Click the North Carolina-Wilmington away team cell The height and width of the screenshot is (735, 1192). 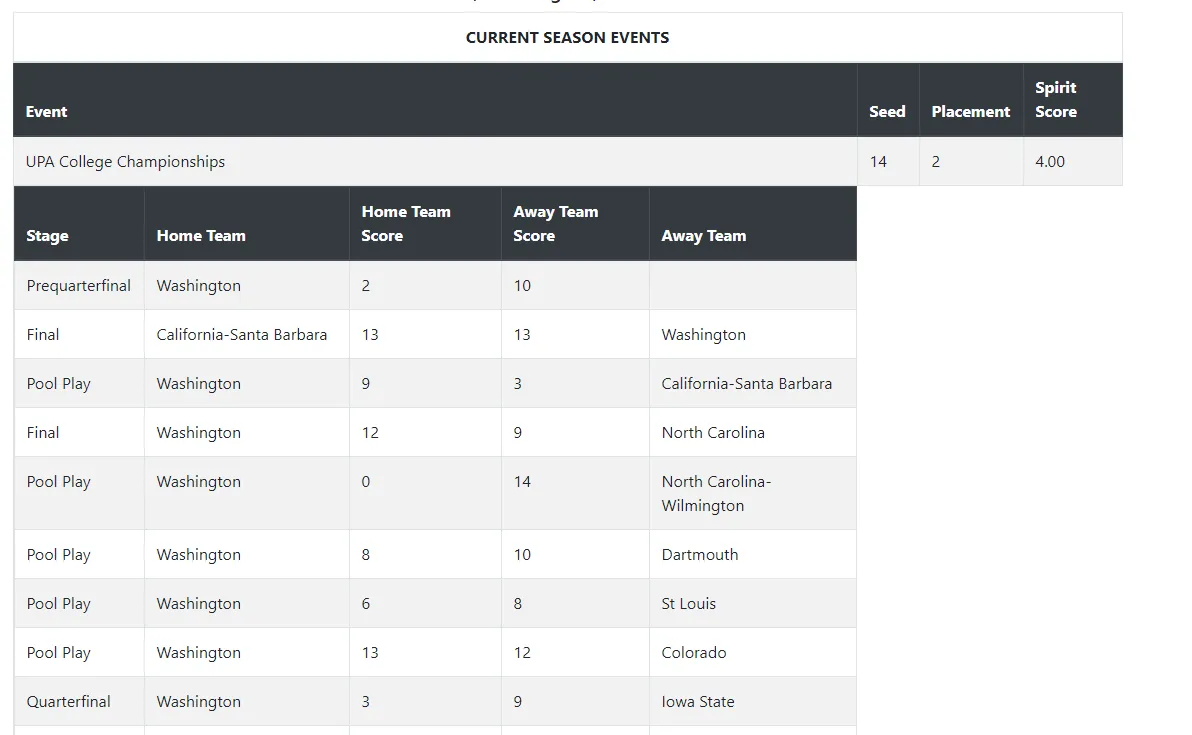click(716, 494)
